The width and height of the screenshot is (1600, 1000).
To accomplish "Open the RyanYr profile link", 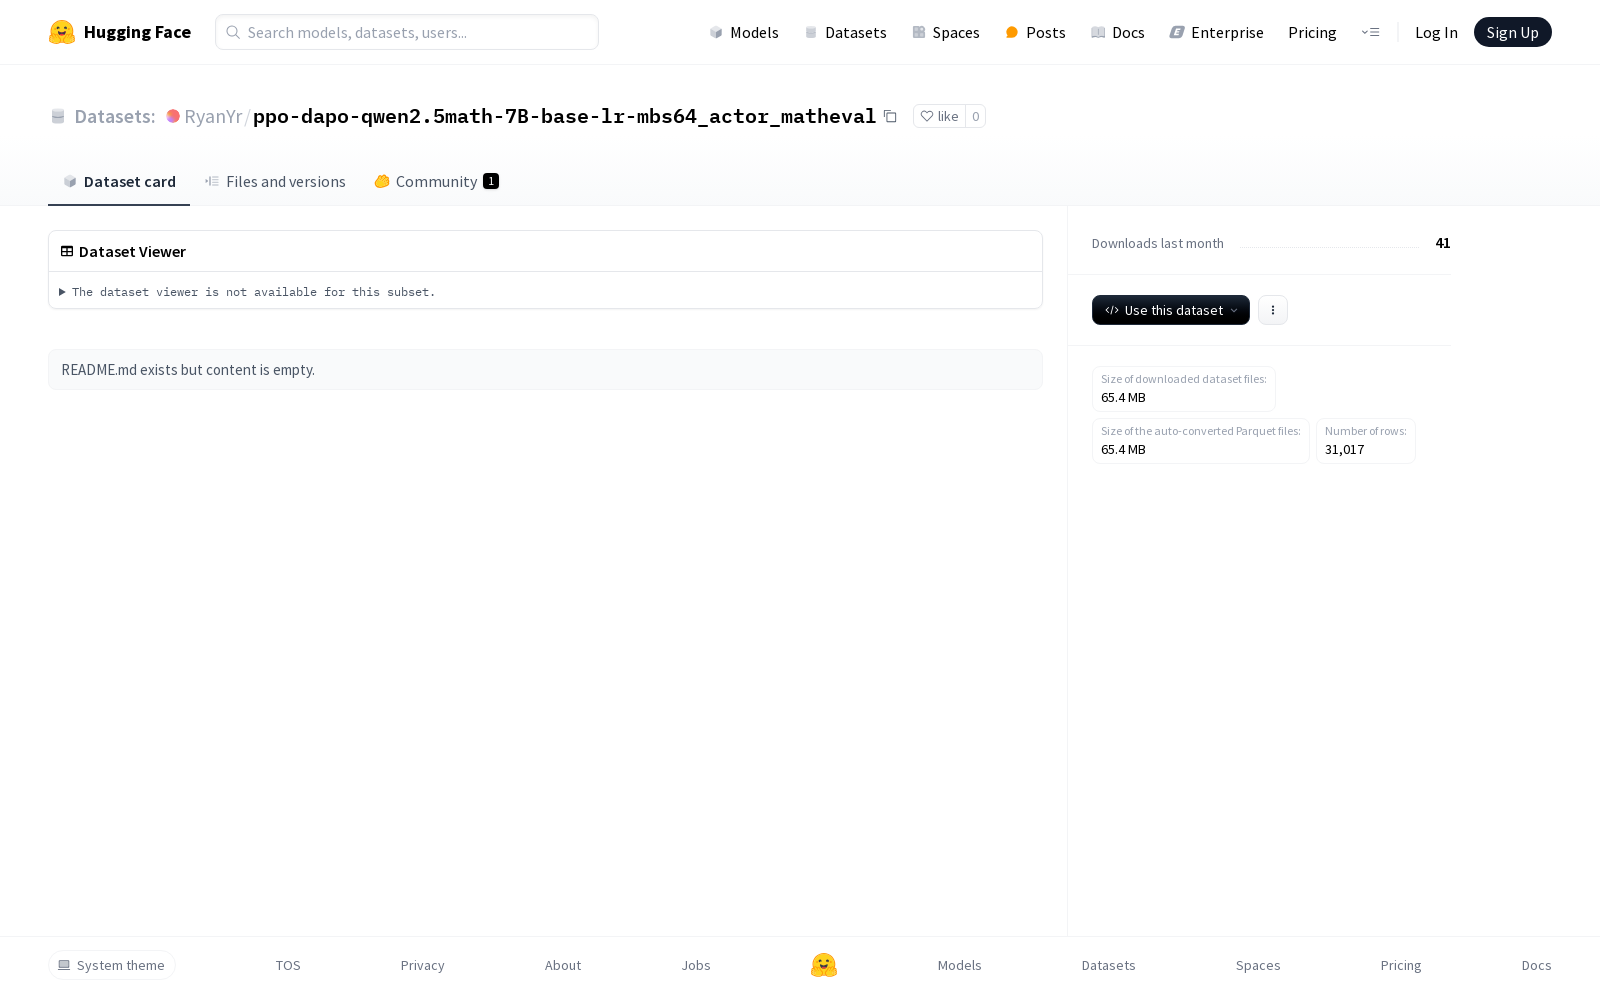I will coord(213,116).
